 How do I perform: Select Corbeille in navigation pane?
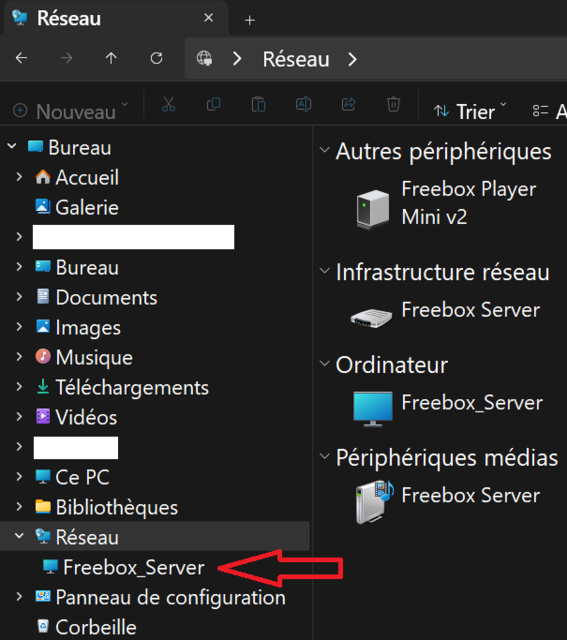click(96, 627)
